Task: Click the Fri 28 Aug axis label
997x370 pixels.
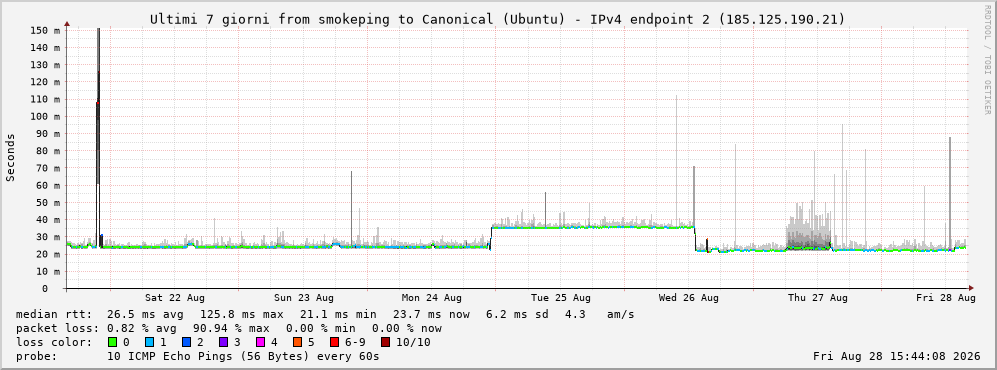Action: (x=945, y=298)
